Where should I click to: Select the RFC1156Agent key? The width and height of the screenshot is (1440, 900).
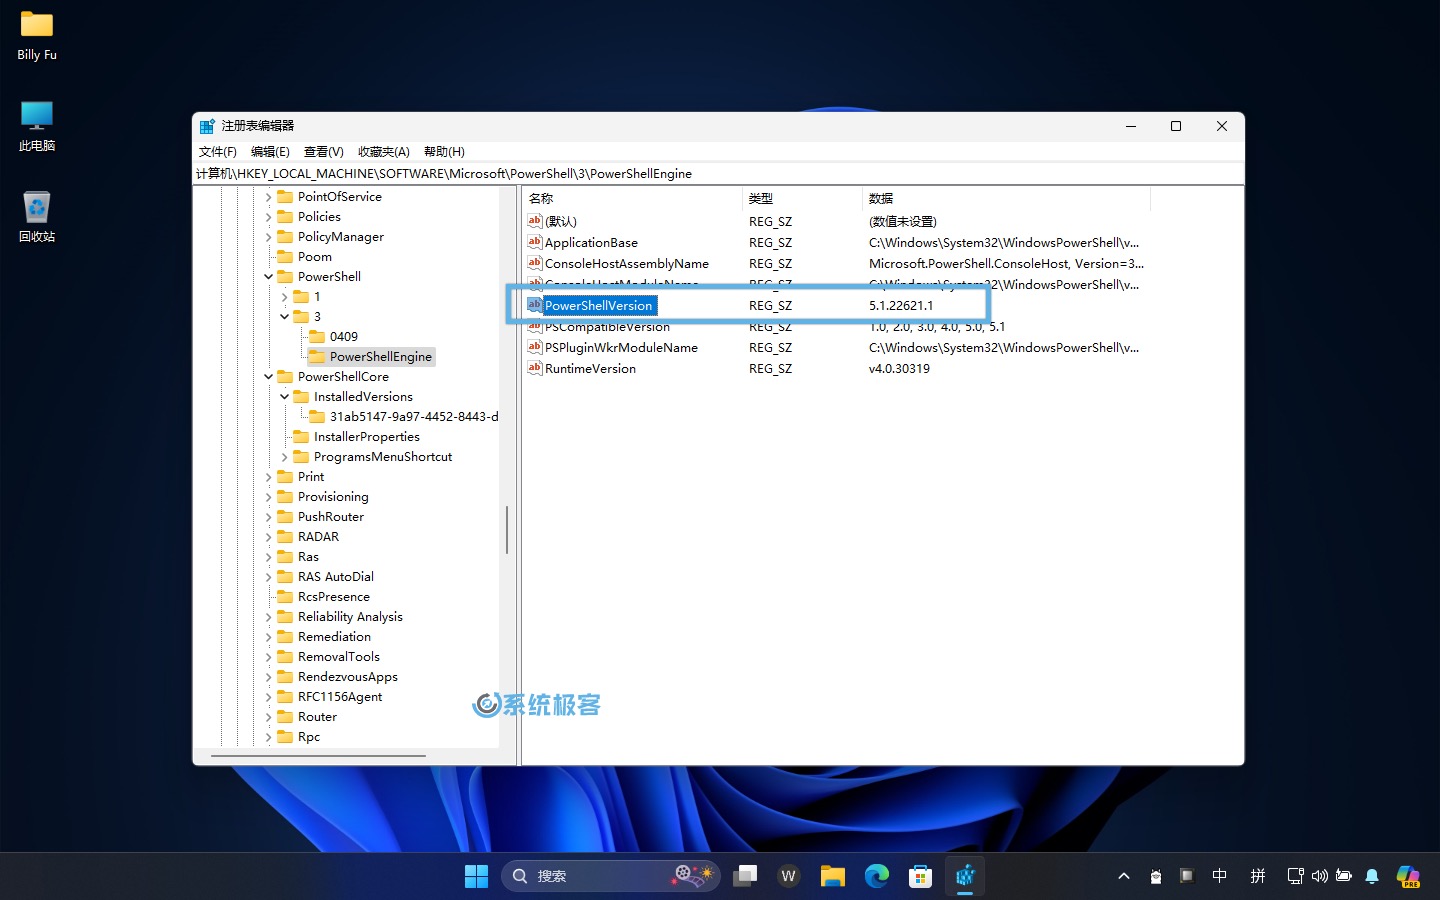(339, 697)
